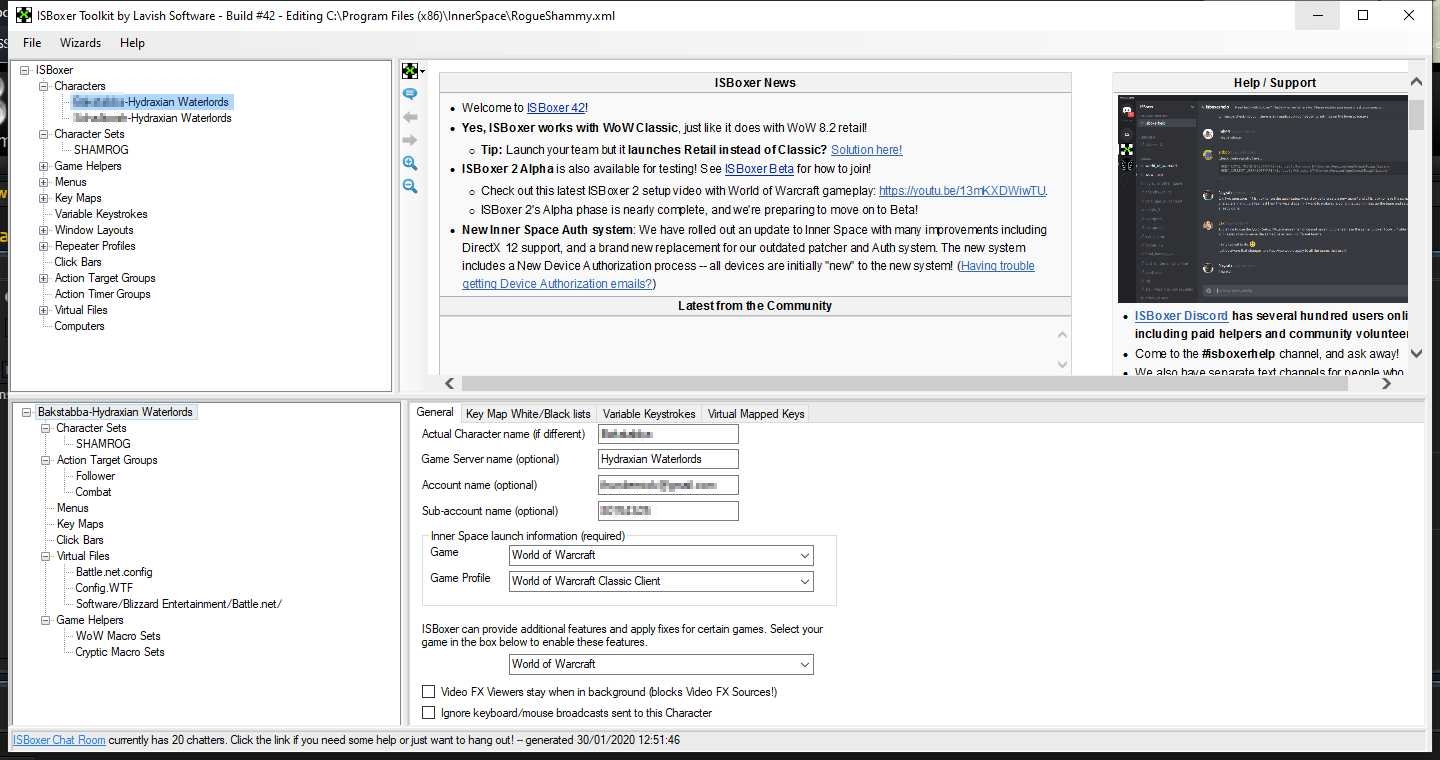Viewport: 1440px width, 760px height.
Task: Enable Video FX Viewers stay when in background
Action: click(x=429, y=692)
